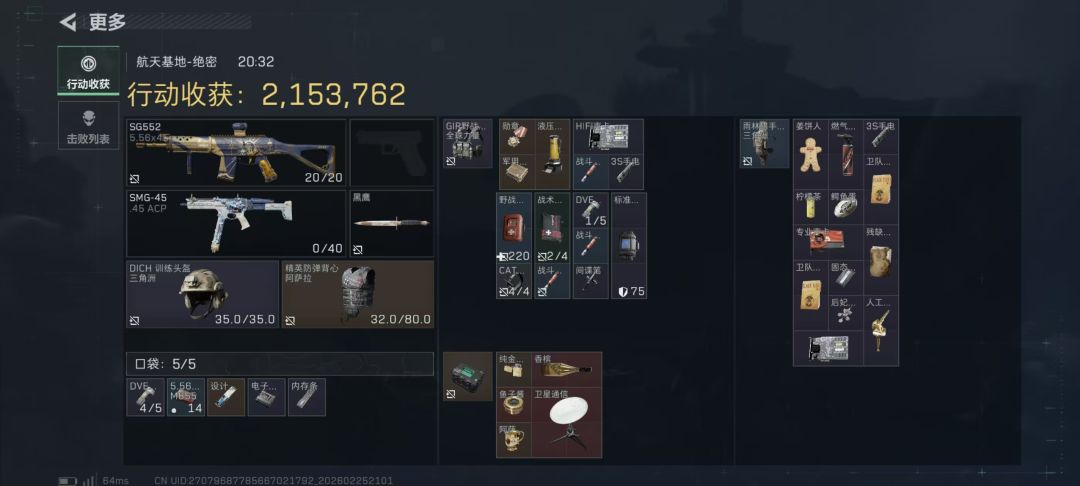Click the 液压 yellow tool item
Image resolution: width=1080 pixels, height=486 pixels.
(x=552, y=154)
